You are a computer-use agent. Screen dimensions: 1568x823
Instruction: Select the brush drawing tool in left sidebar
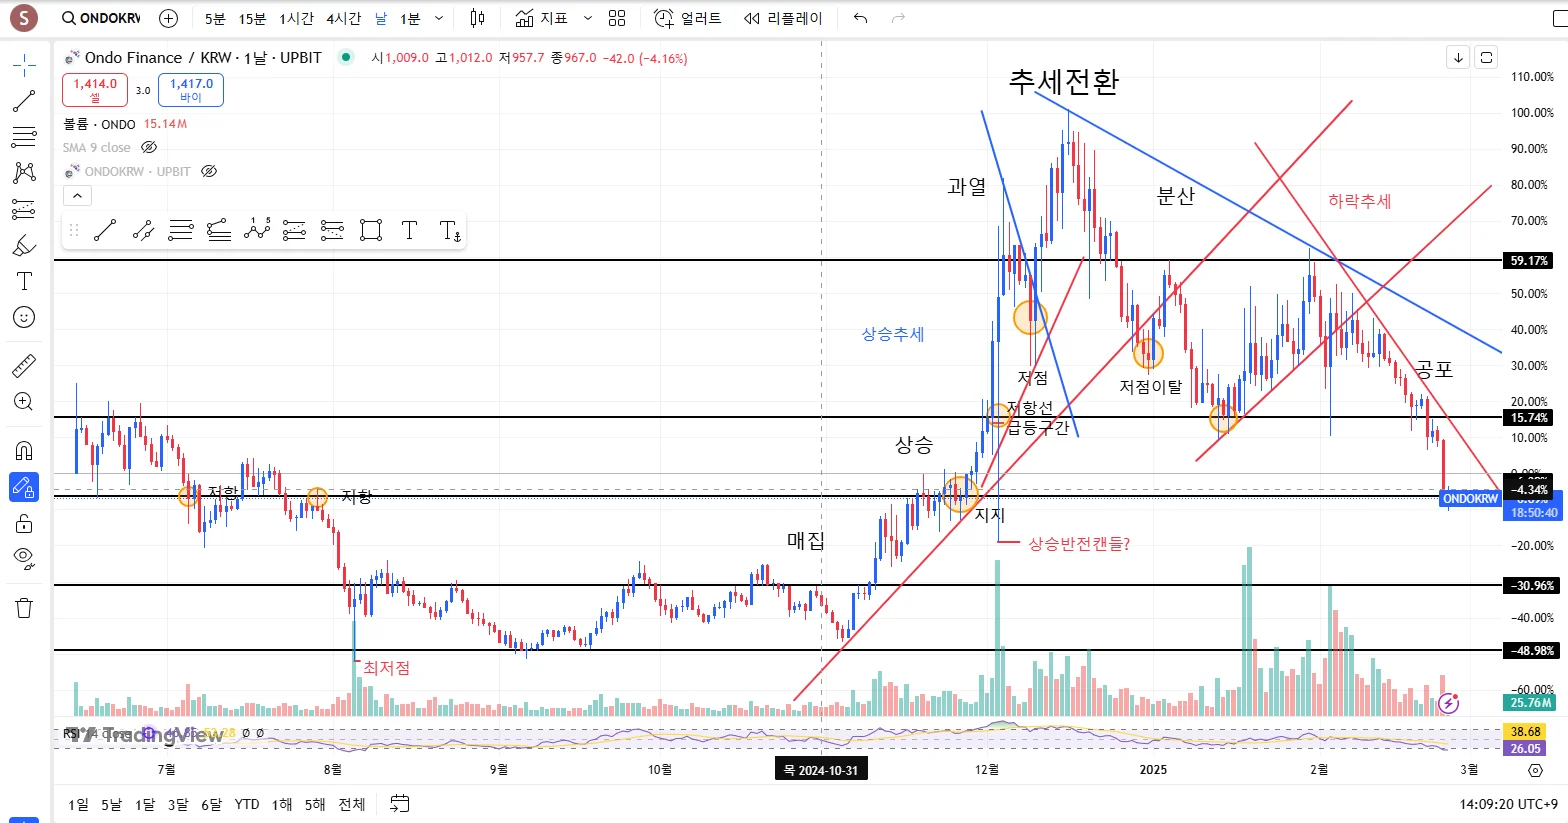[x=24, y=245]
